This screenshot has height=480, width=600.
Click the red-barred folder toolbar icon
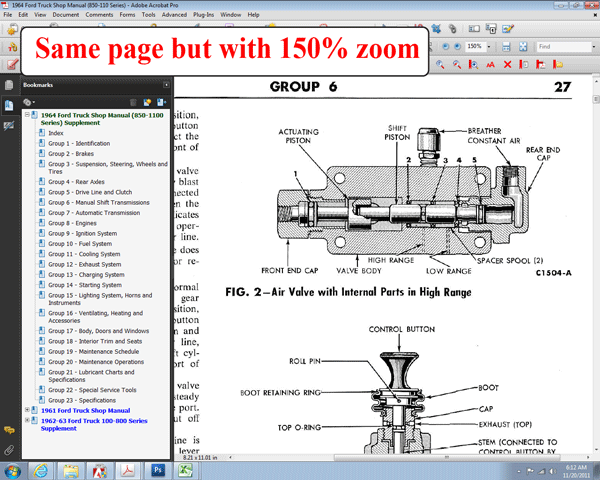pos(558,65)
